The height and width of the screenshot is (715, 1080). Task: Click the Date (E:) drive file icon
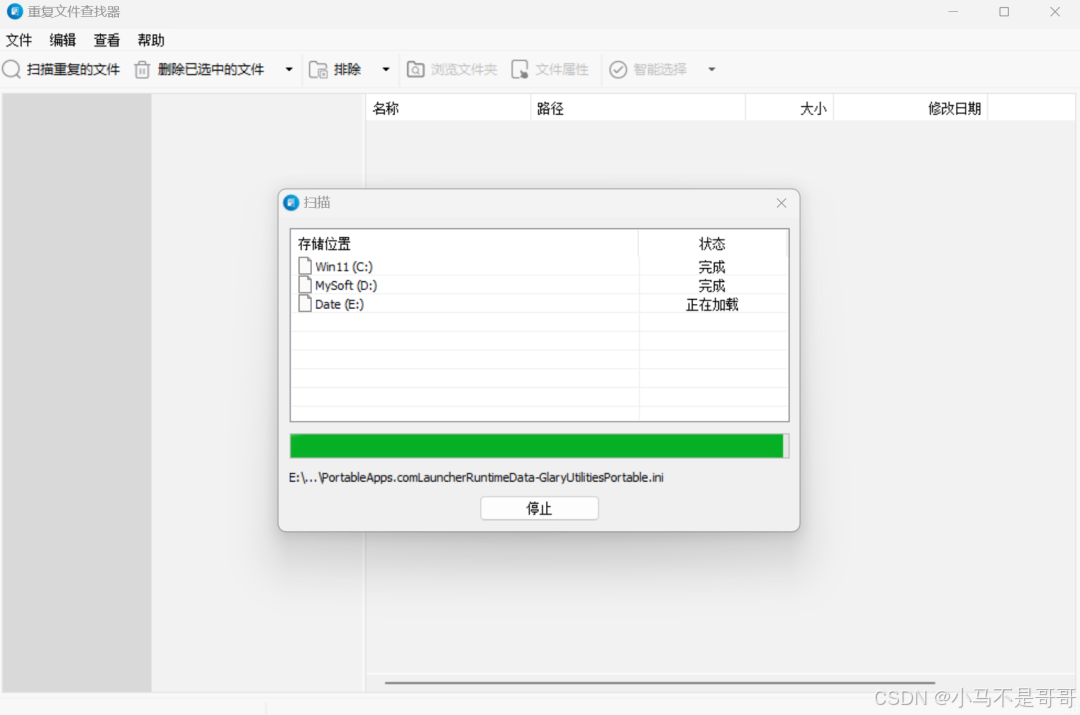point(304,304)
